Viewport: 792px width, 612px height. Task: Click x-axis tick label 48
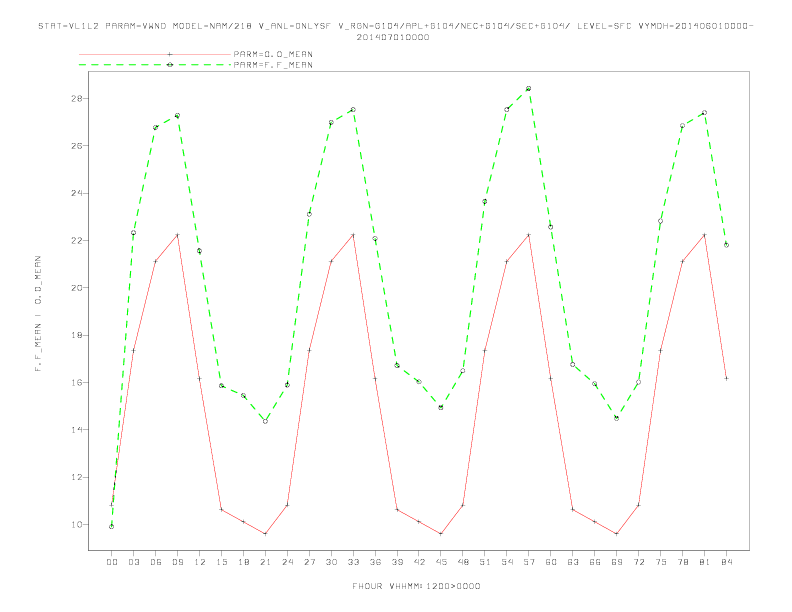[463, 562]
